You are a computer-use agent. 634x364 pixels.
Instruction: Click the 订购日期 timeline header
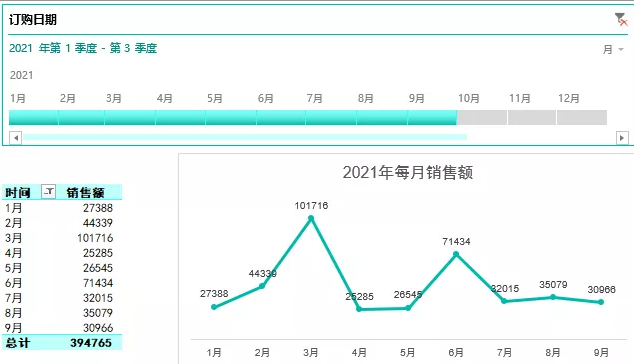tap(33, 19)
